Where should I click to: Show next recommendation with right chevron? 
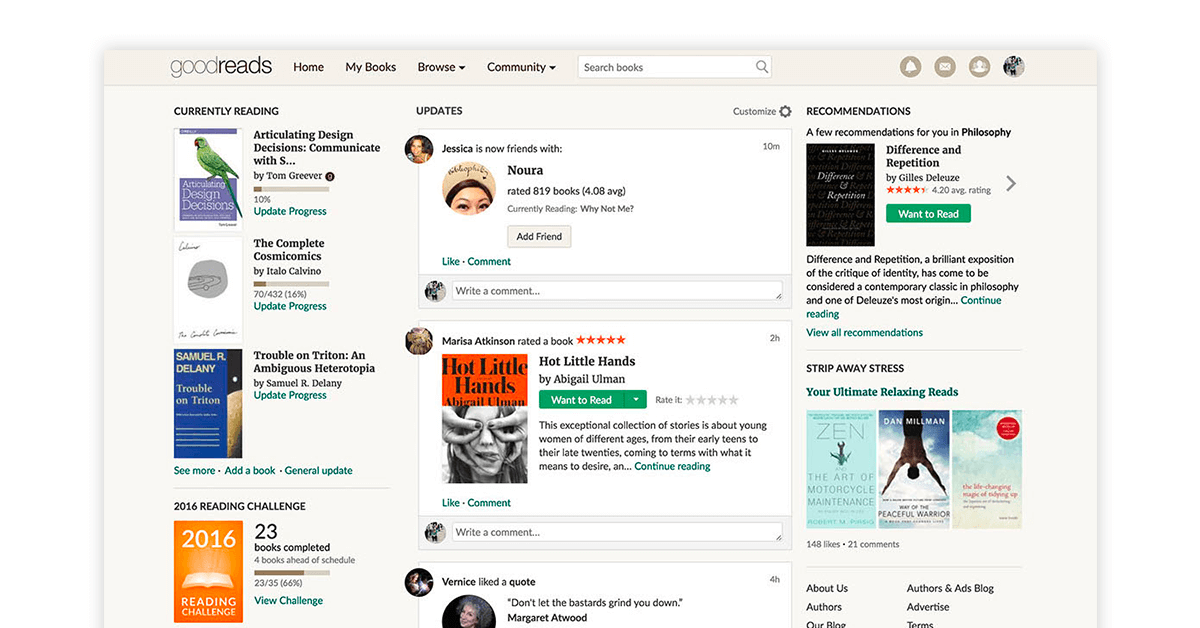(x=1011, y=184)
